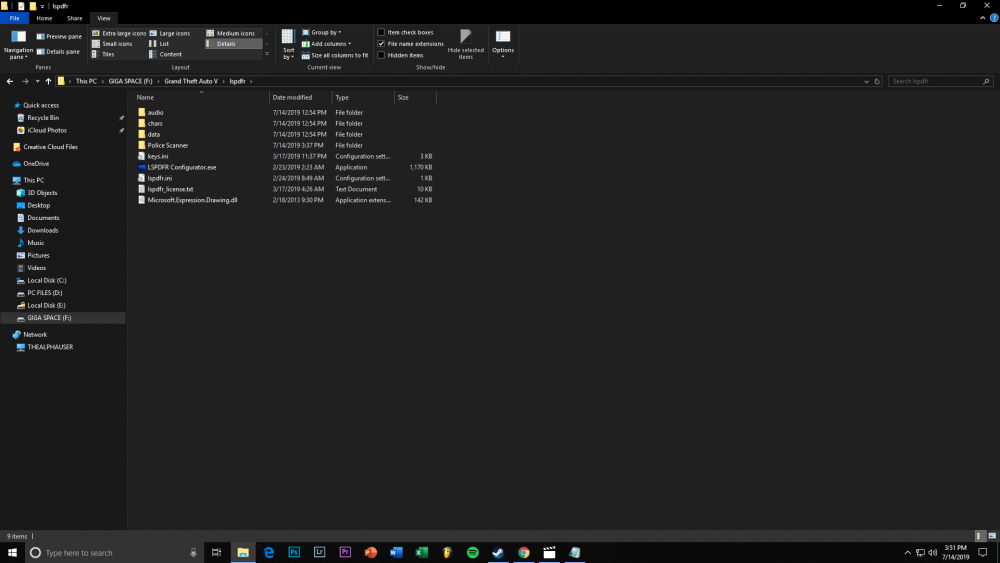The height and width of the screenshot is (563, 1000).
Task: Switch layout to Content view
Action: (x=166, y=55)
